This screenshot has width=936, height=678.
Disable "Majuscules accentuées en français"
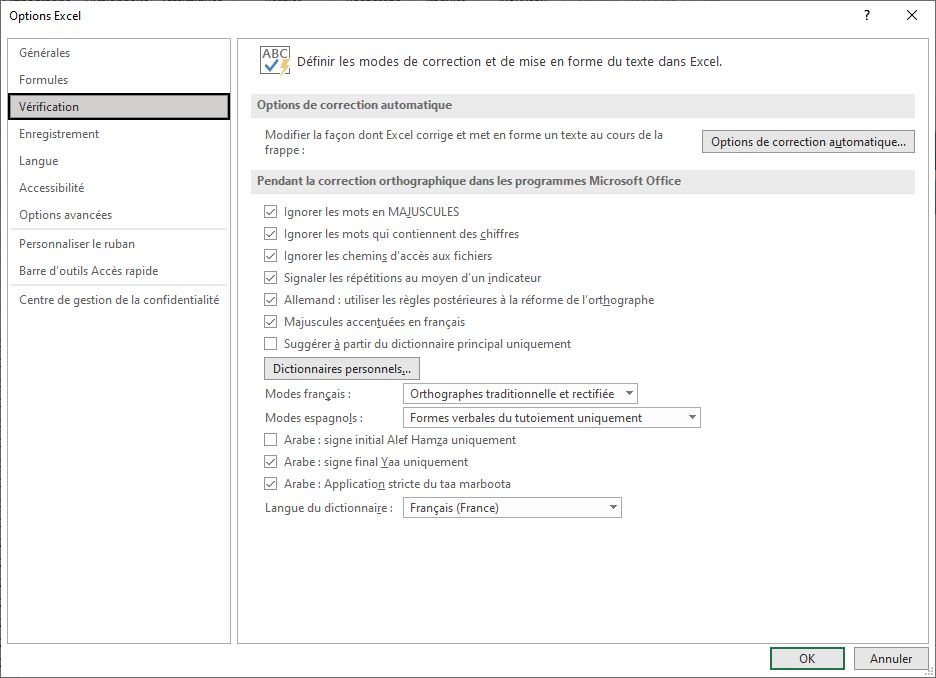pos(271,321)
